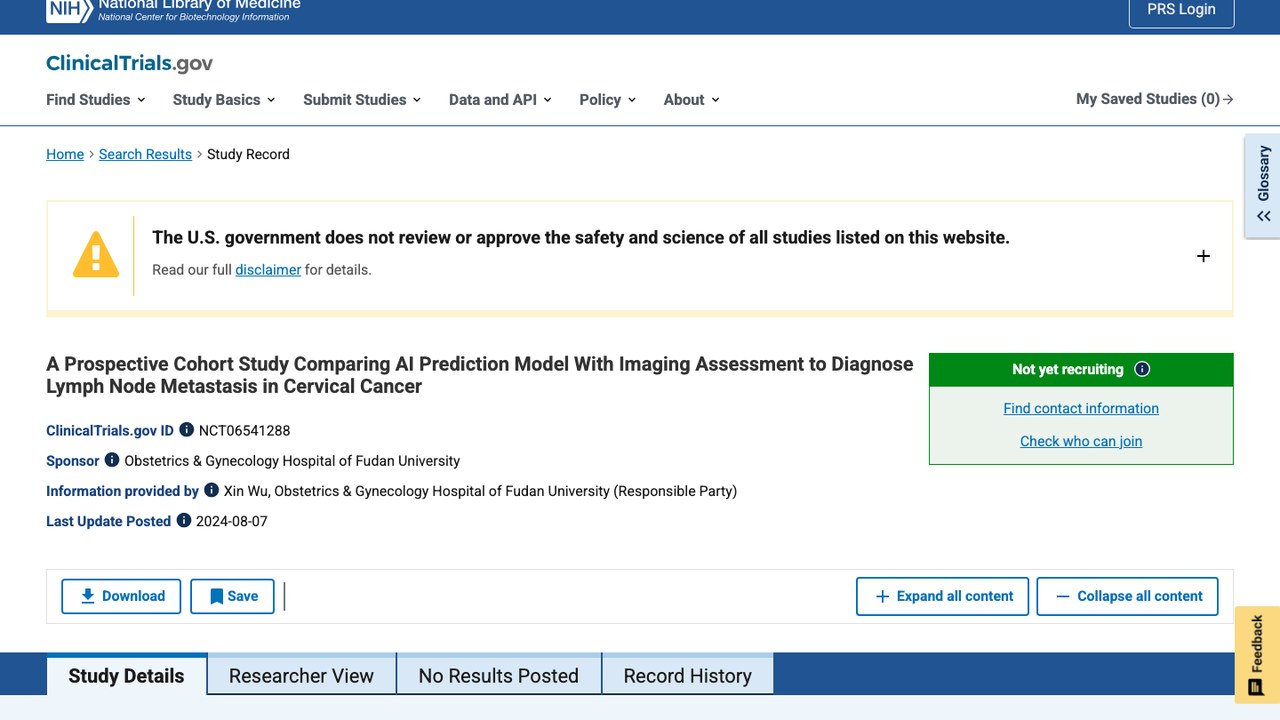Screen dimensions: 1280x720
Task: Click info icon in Not yet recruiting banner
Action: 1142,369
